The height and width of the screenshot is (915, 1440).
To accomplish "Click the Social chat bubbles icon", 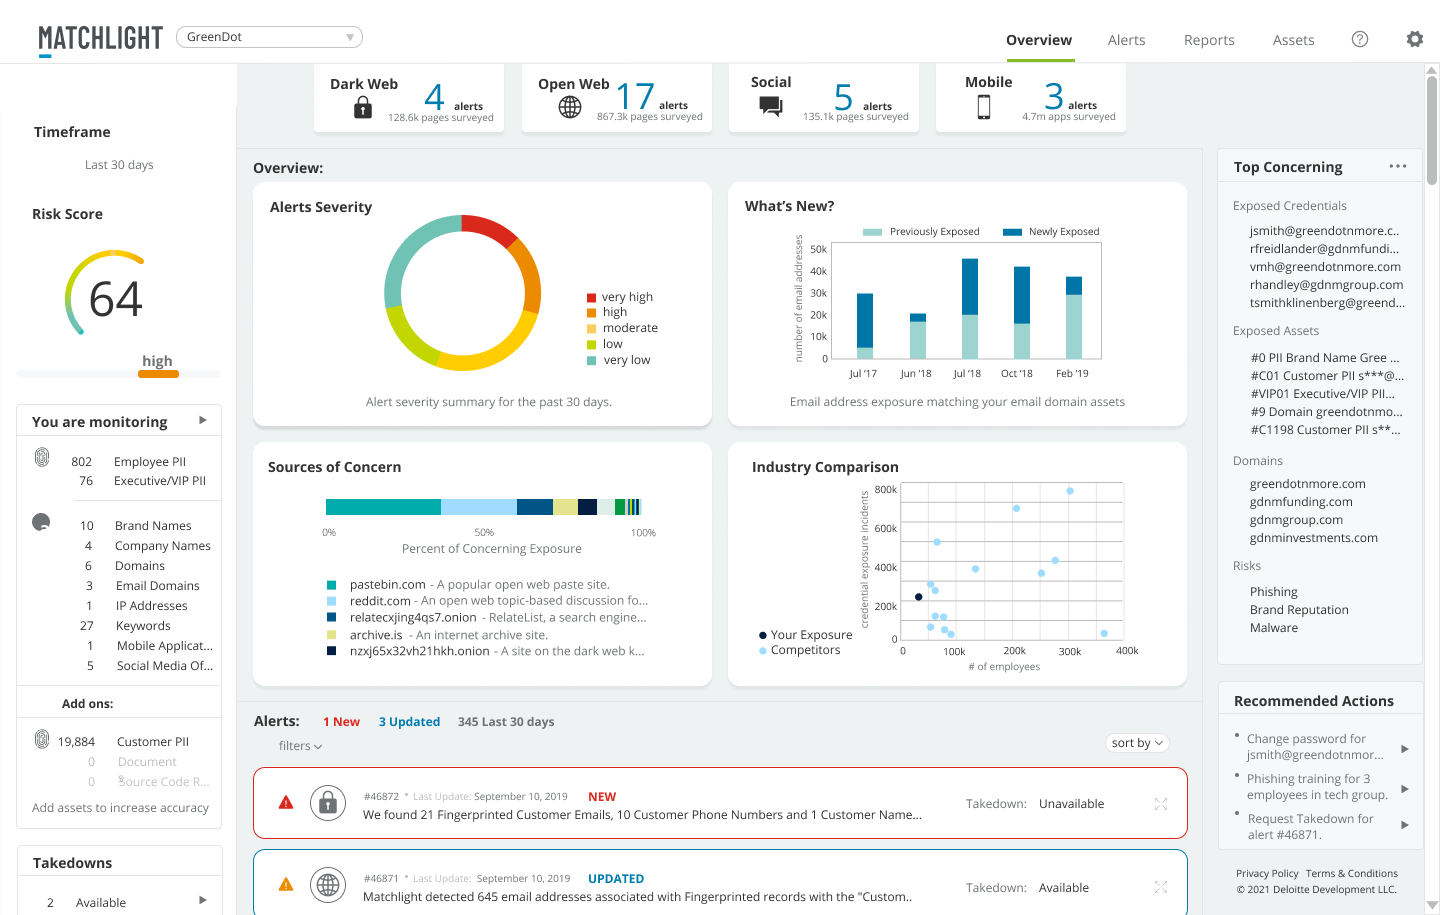I will 771,106.
